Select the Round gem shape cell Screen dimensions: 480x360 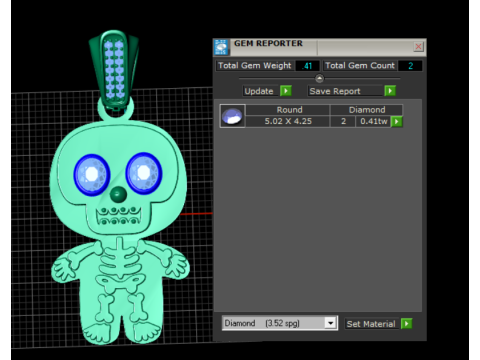pyautogui.click(x=288, y=110)
